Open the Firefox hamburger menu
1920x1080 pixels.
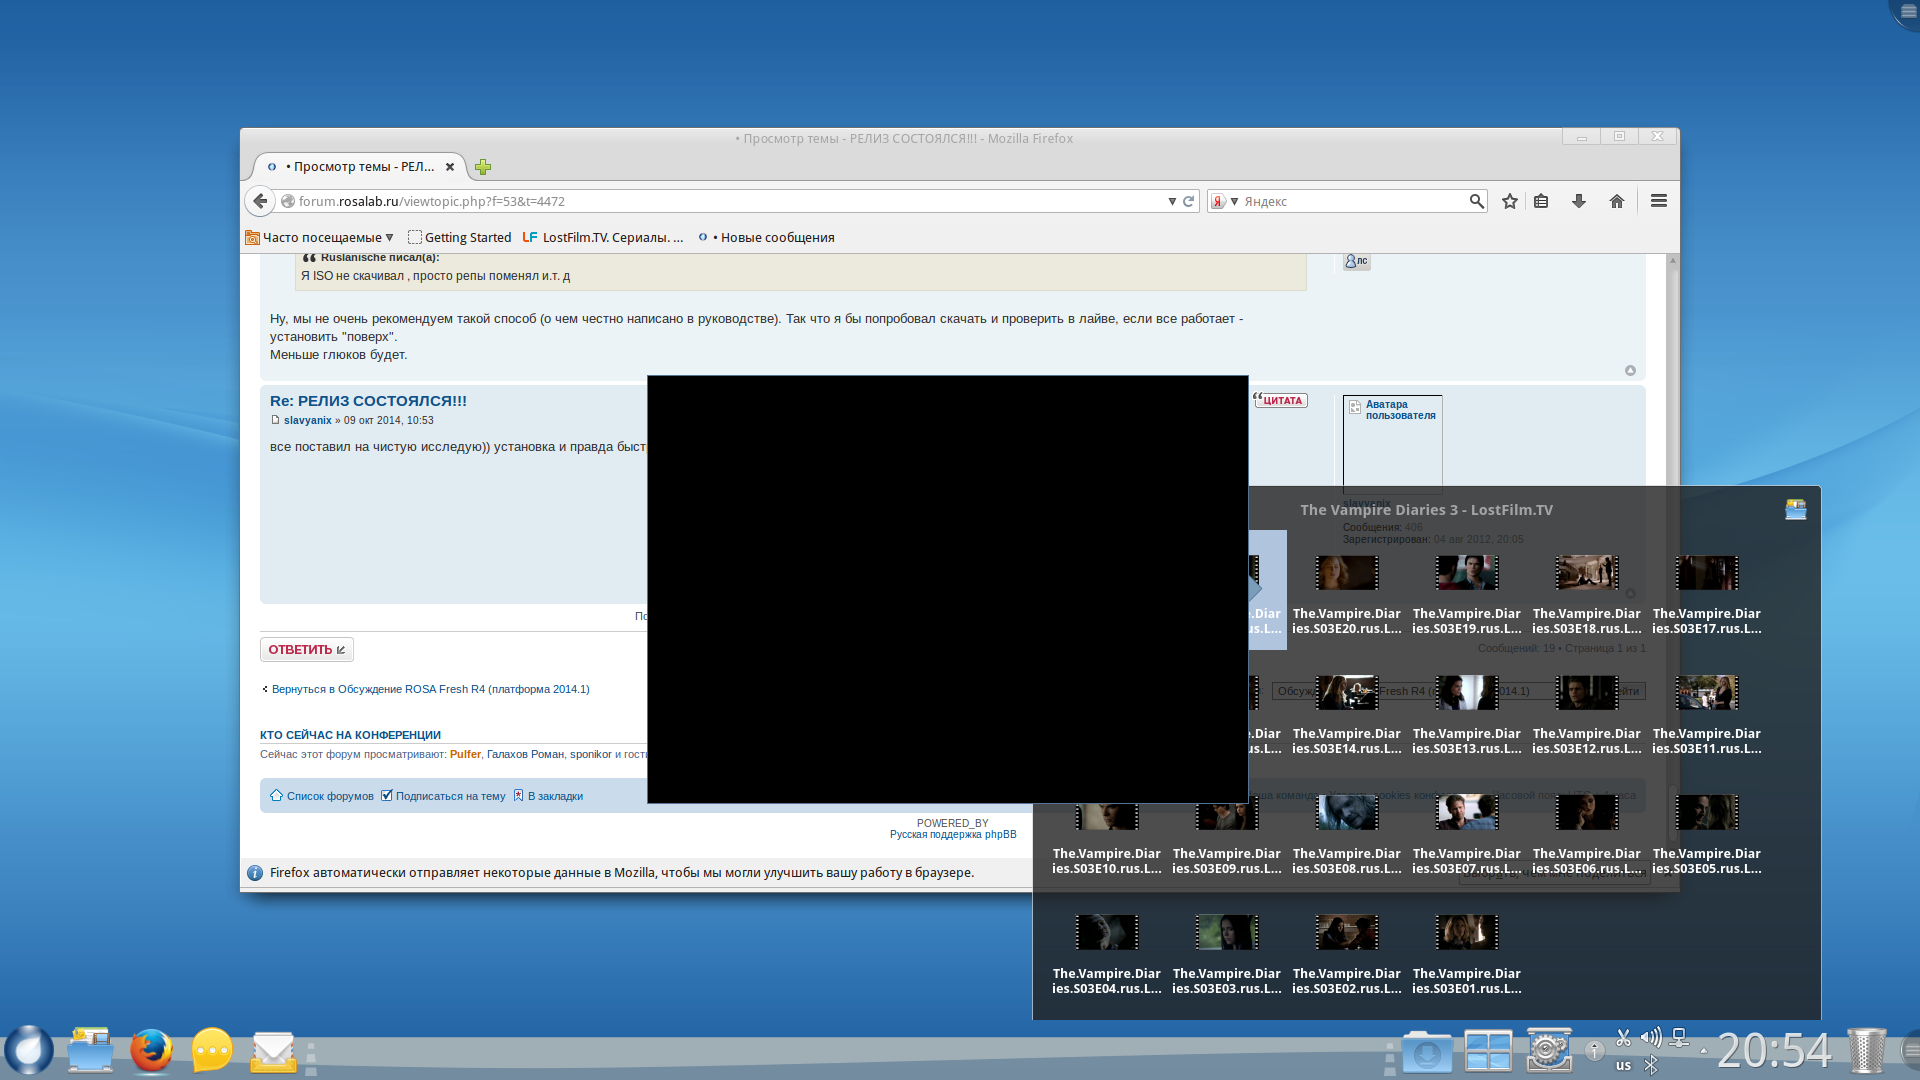click(x=1659, y=201)
